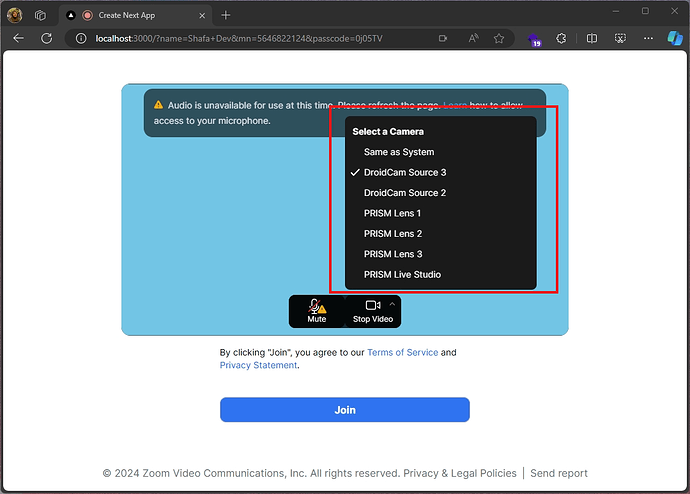
Task: Open purple extension icon with badge 19
Action: [534, 39]
